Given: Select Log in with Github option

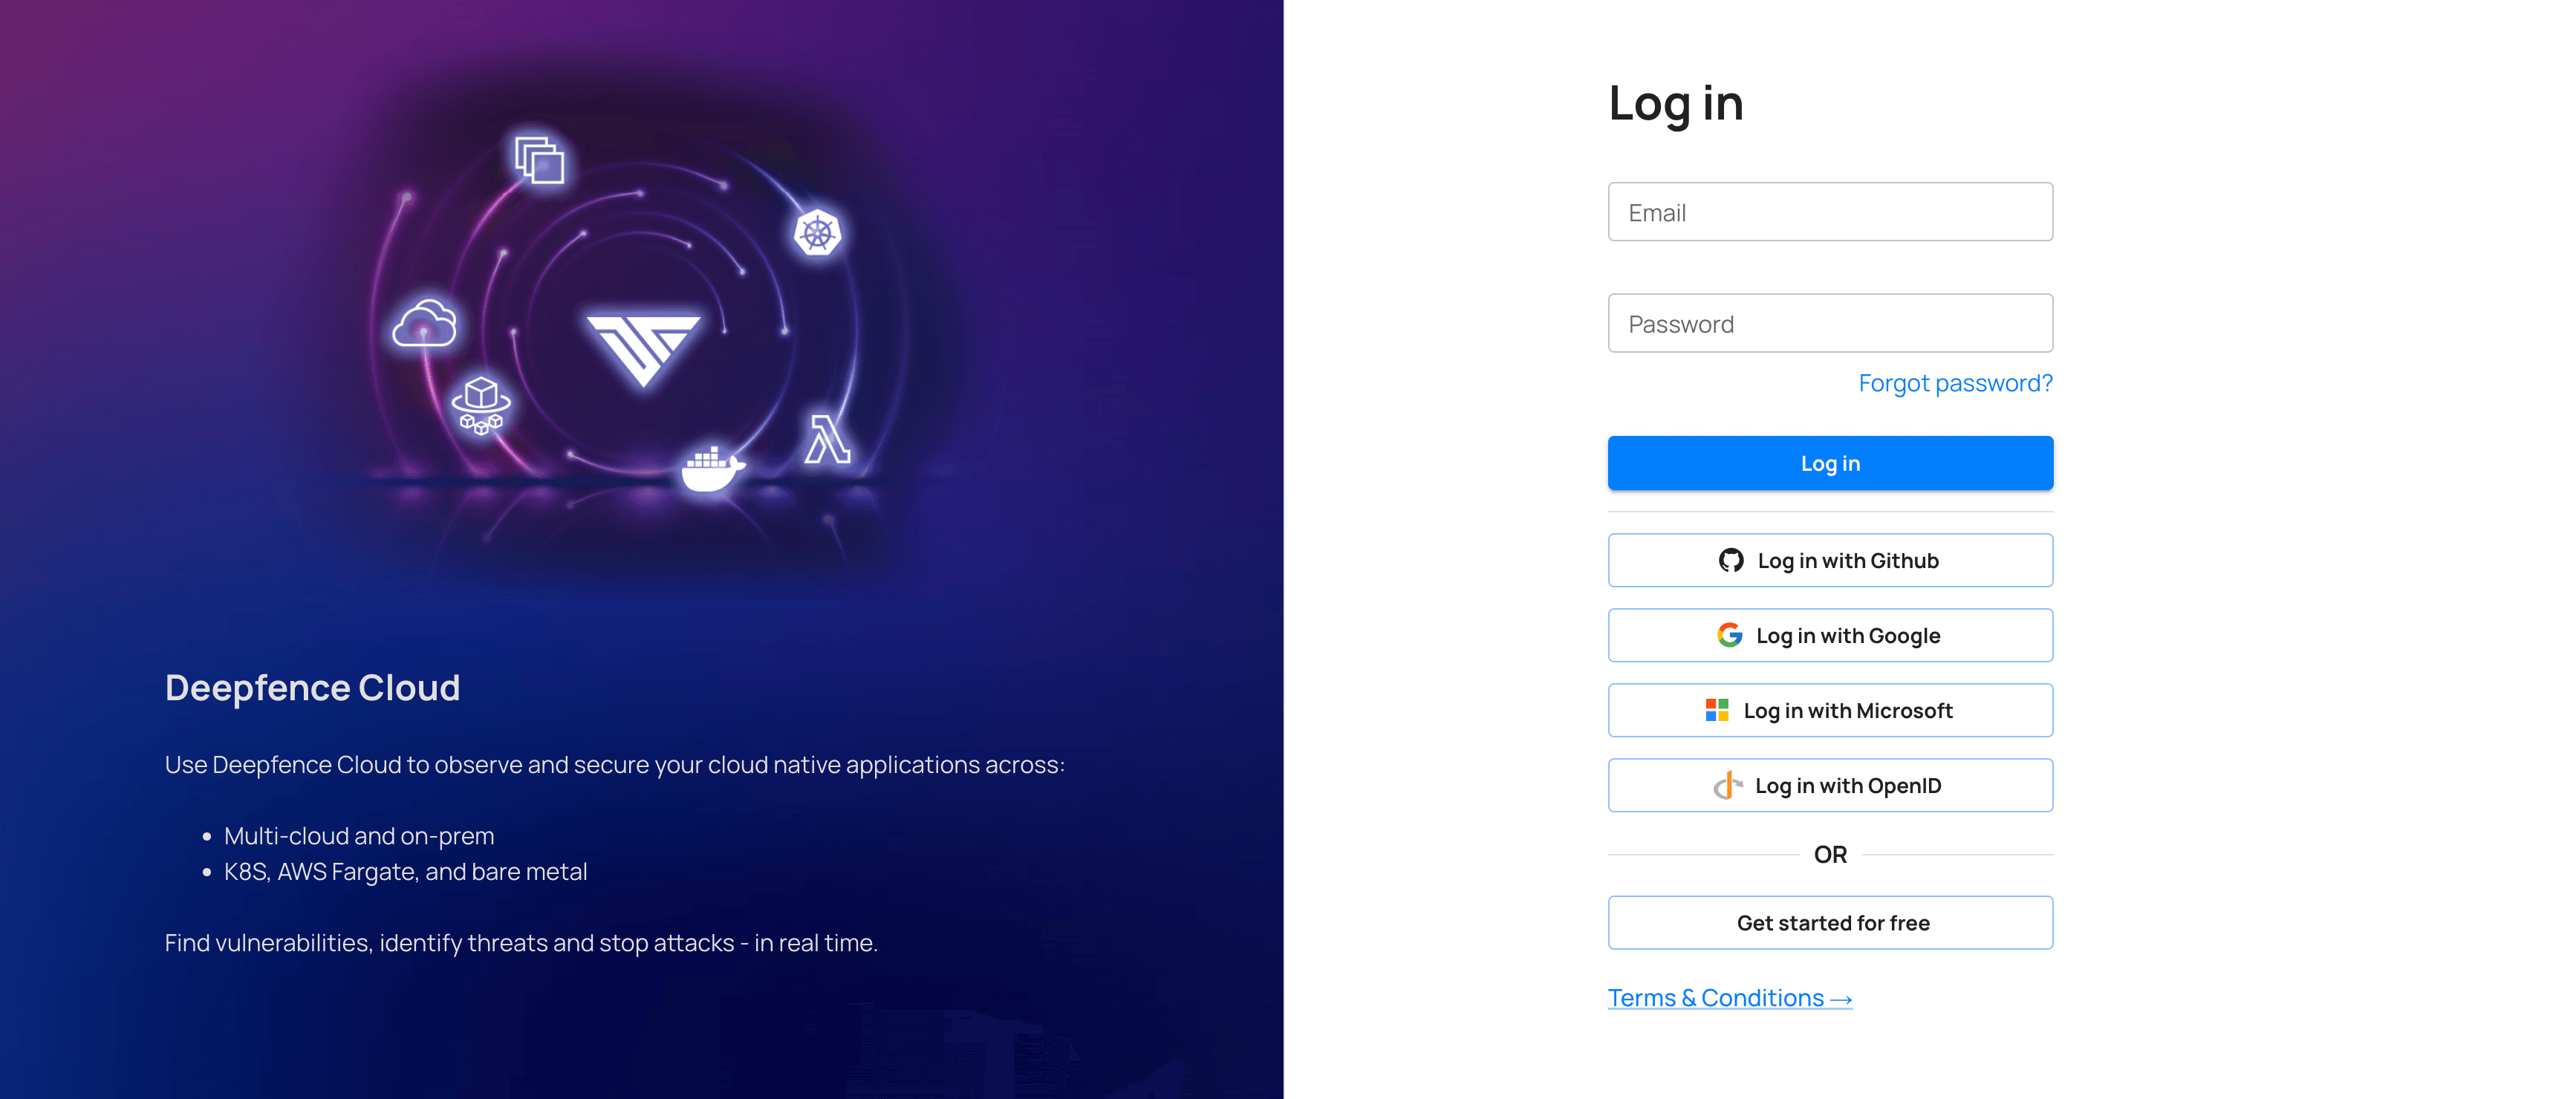Looking at the screenshot, I should (1830, 558).
